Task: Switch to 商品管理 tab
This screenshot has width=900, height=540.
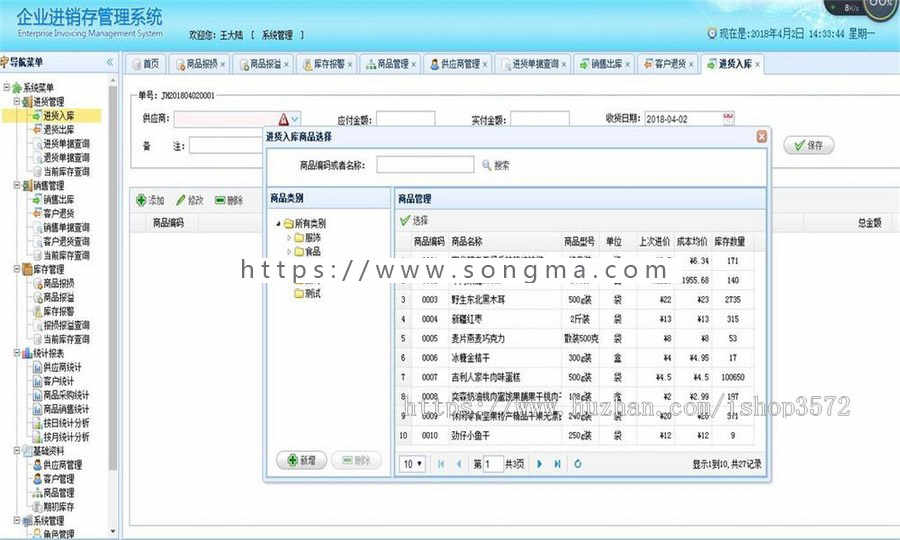Action: pyautogui.click(x=393, y=64)
